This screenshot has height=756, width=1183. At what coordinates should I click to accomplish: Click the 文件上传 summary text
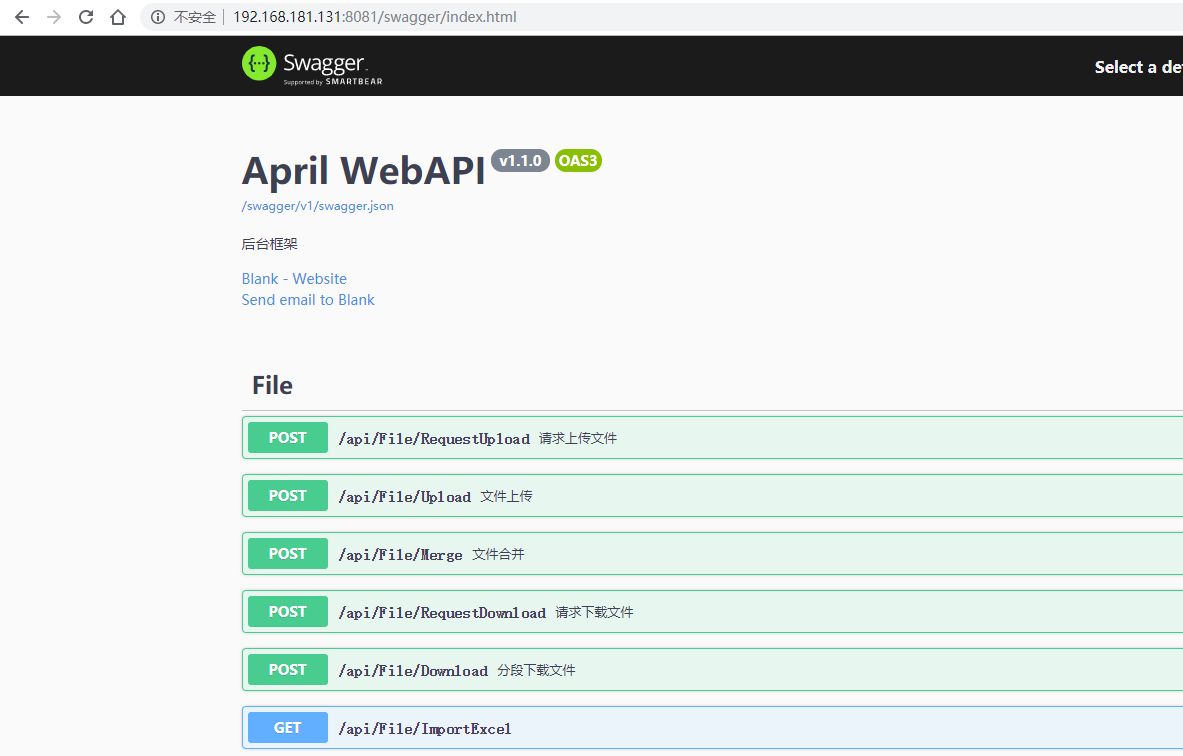tap(506, 496)
